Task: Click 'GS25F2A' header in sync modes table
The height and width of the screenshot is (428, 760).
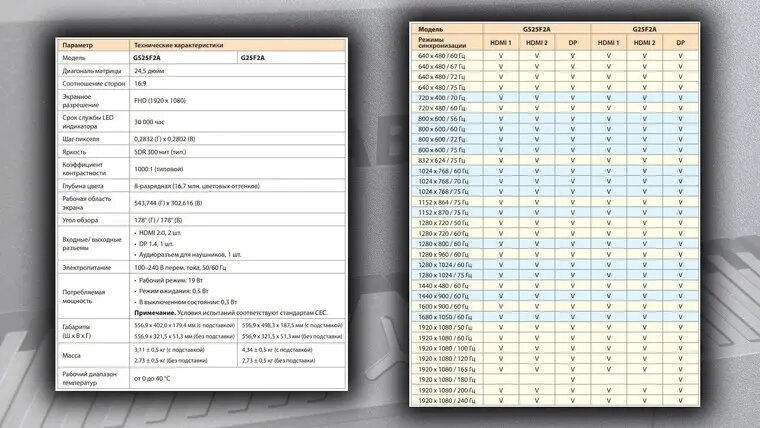Action: pos(537,29)
